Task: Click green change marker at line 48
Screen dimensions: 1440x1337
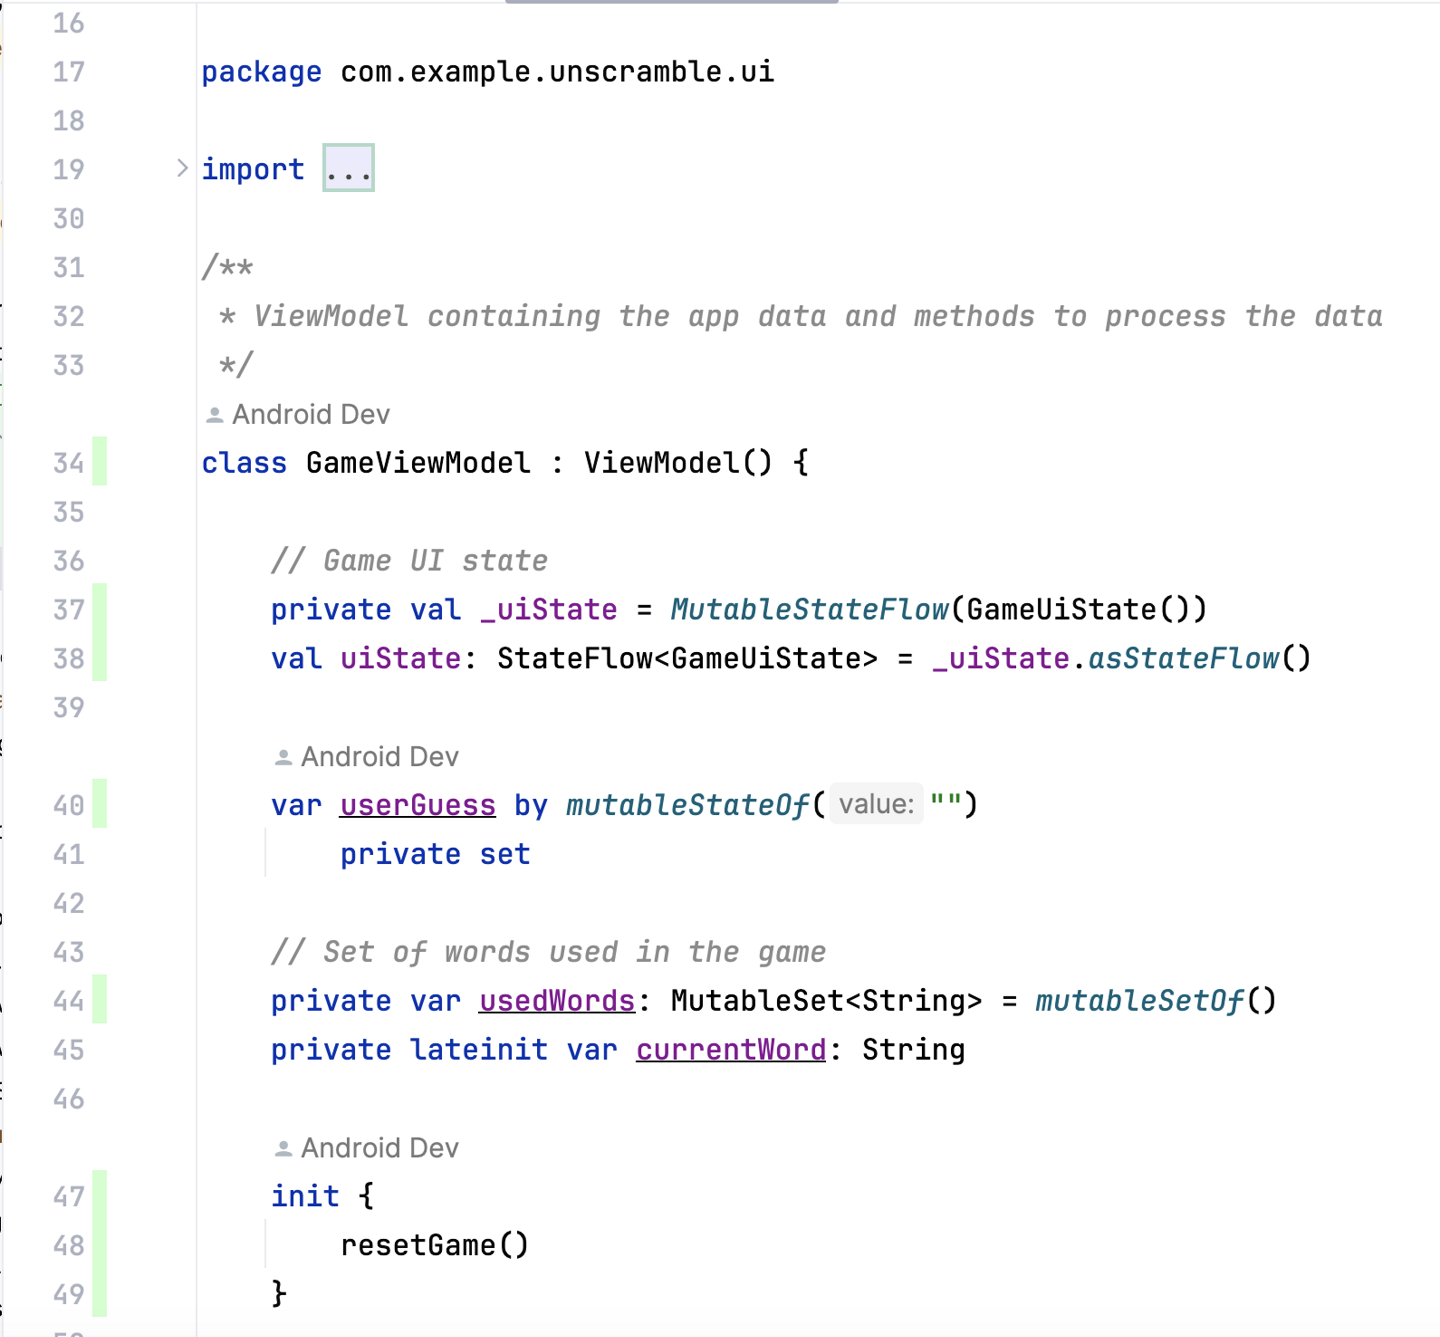Action: [100, 1245]
